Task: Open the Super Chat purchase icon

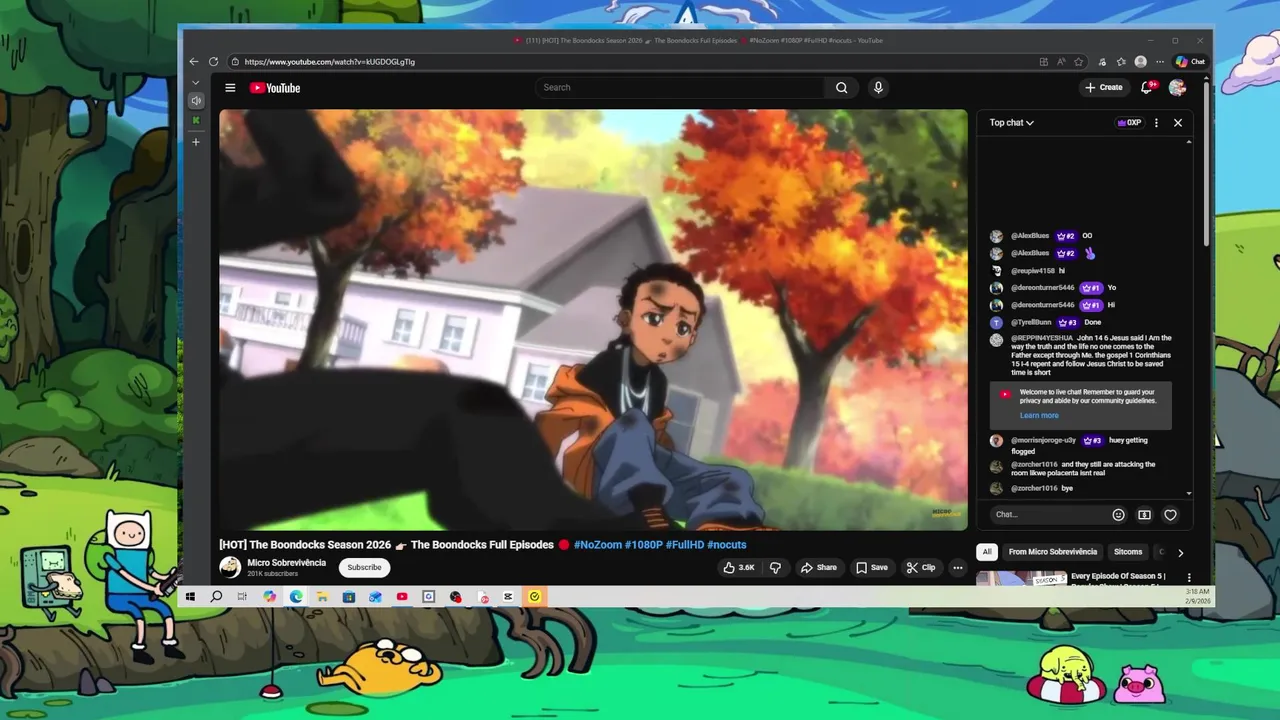Action: pos(1144,515)
